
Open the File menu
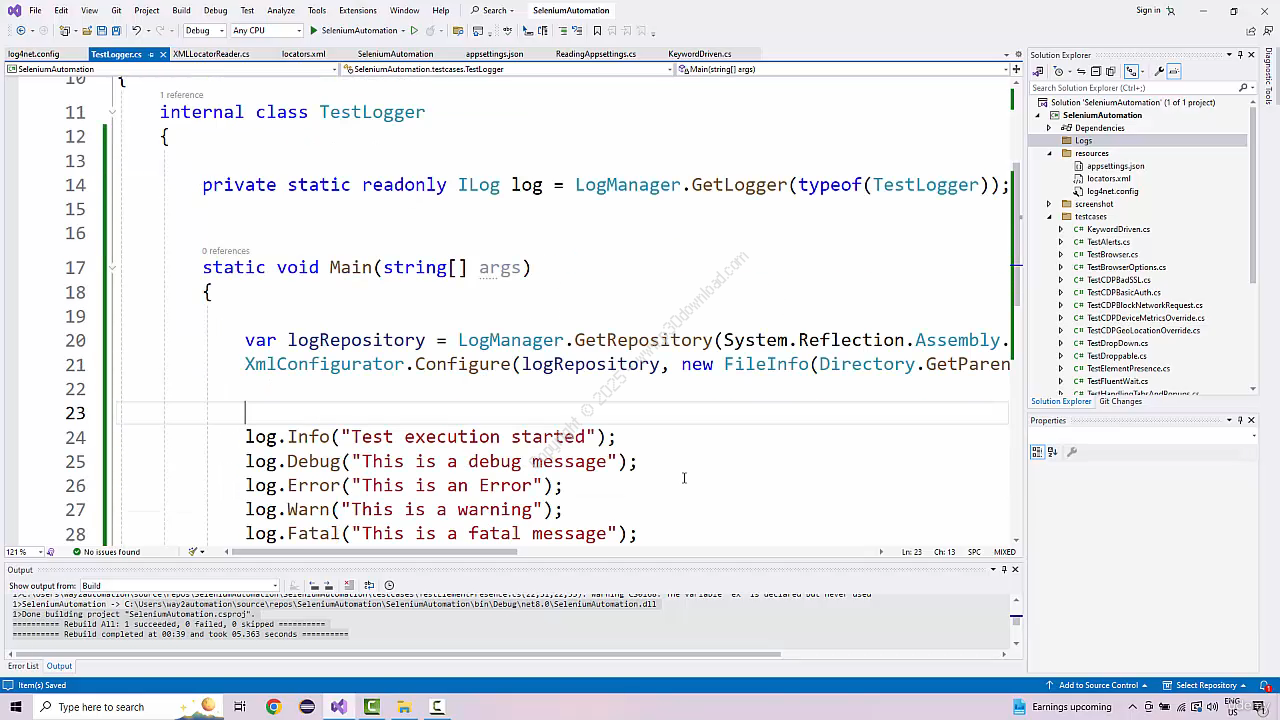(35, 10)
